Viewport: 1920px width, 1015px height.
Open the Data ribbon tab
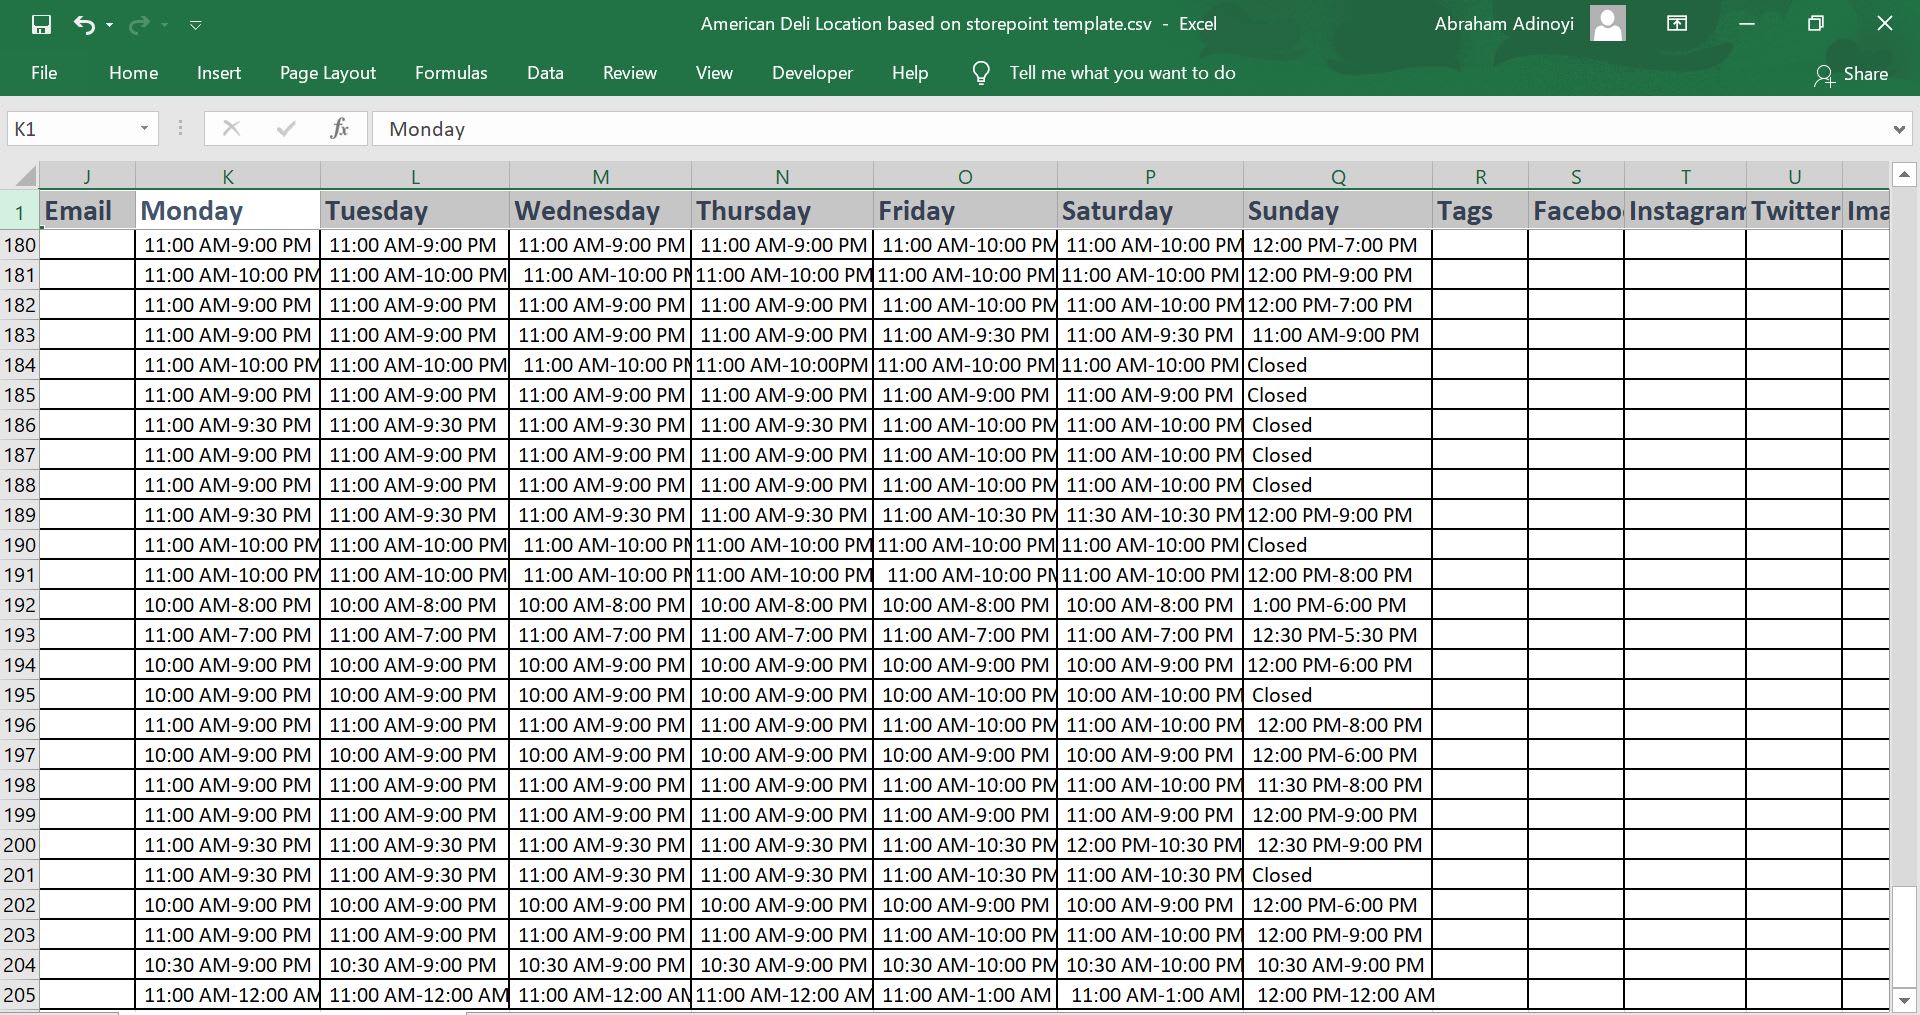545,73
